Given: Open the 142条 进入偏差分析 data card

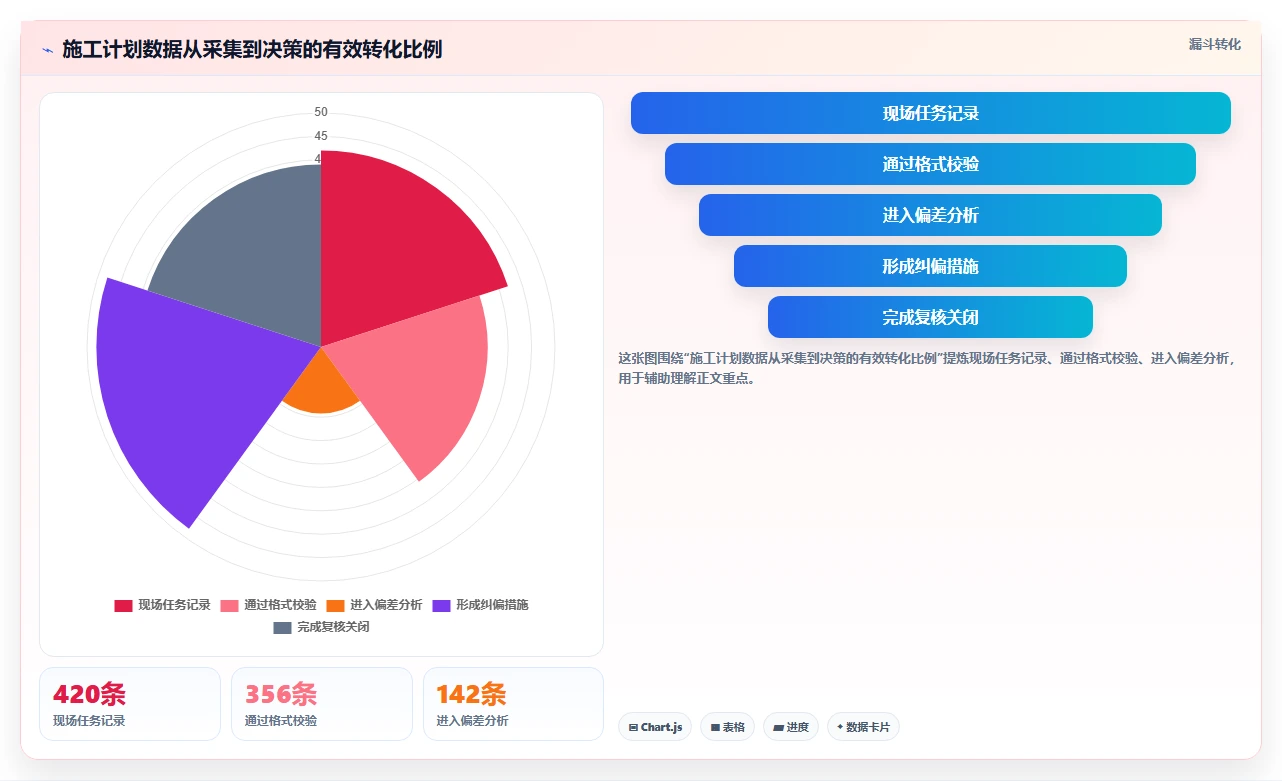Looking at the screenshot, I should click(x=513, y=704).
